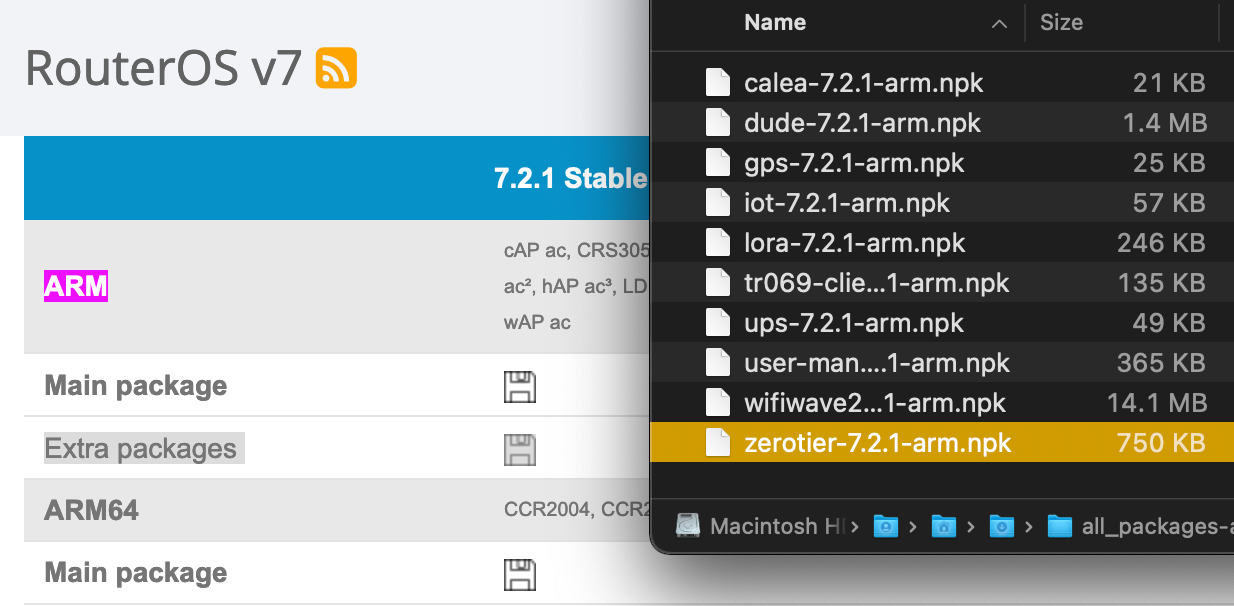Click the 14.1 MB size of wifiwave2
Image resolution: width=1234 pixels, height=606 pixels.
tap(1159, 403)
